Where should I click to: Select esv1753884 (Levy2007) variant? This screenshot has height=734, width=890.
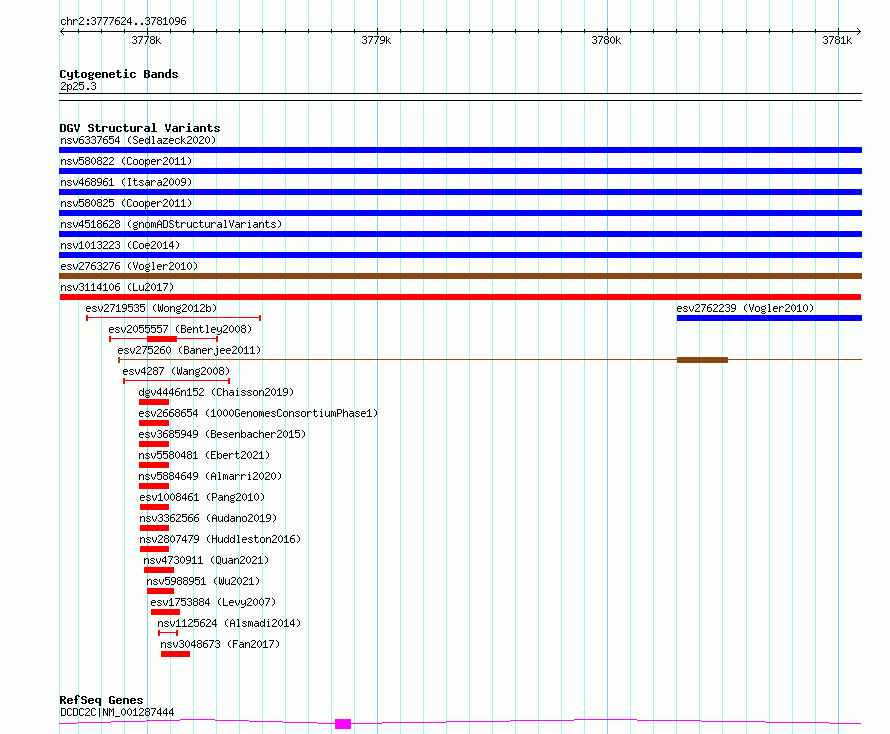pos(213,602)
